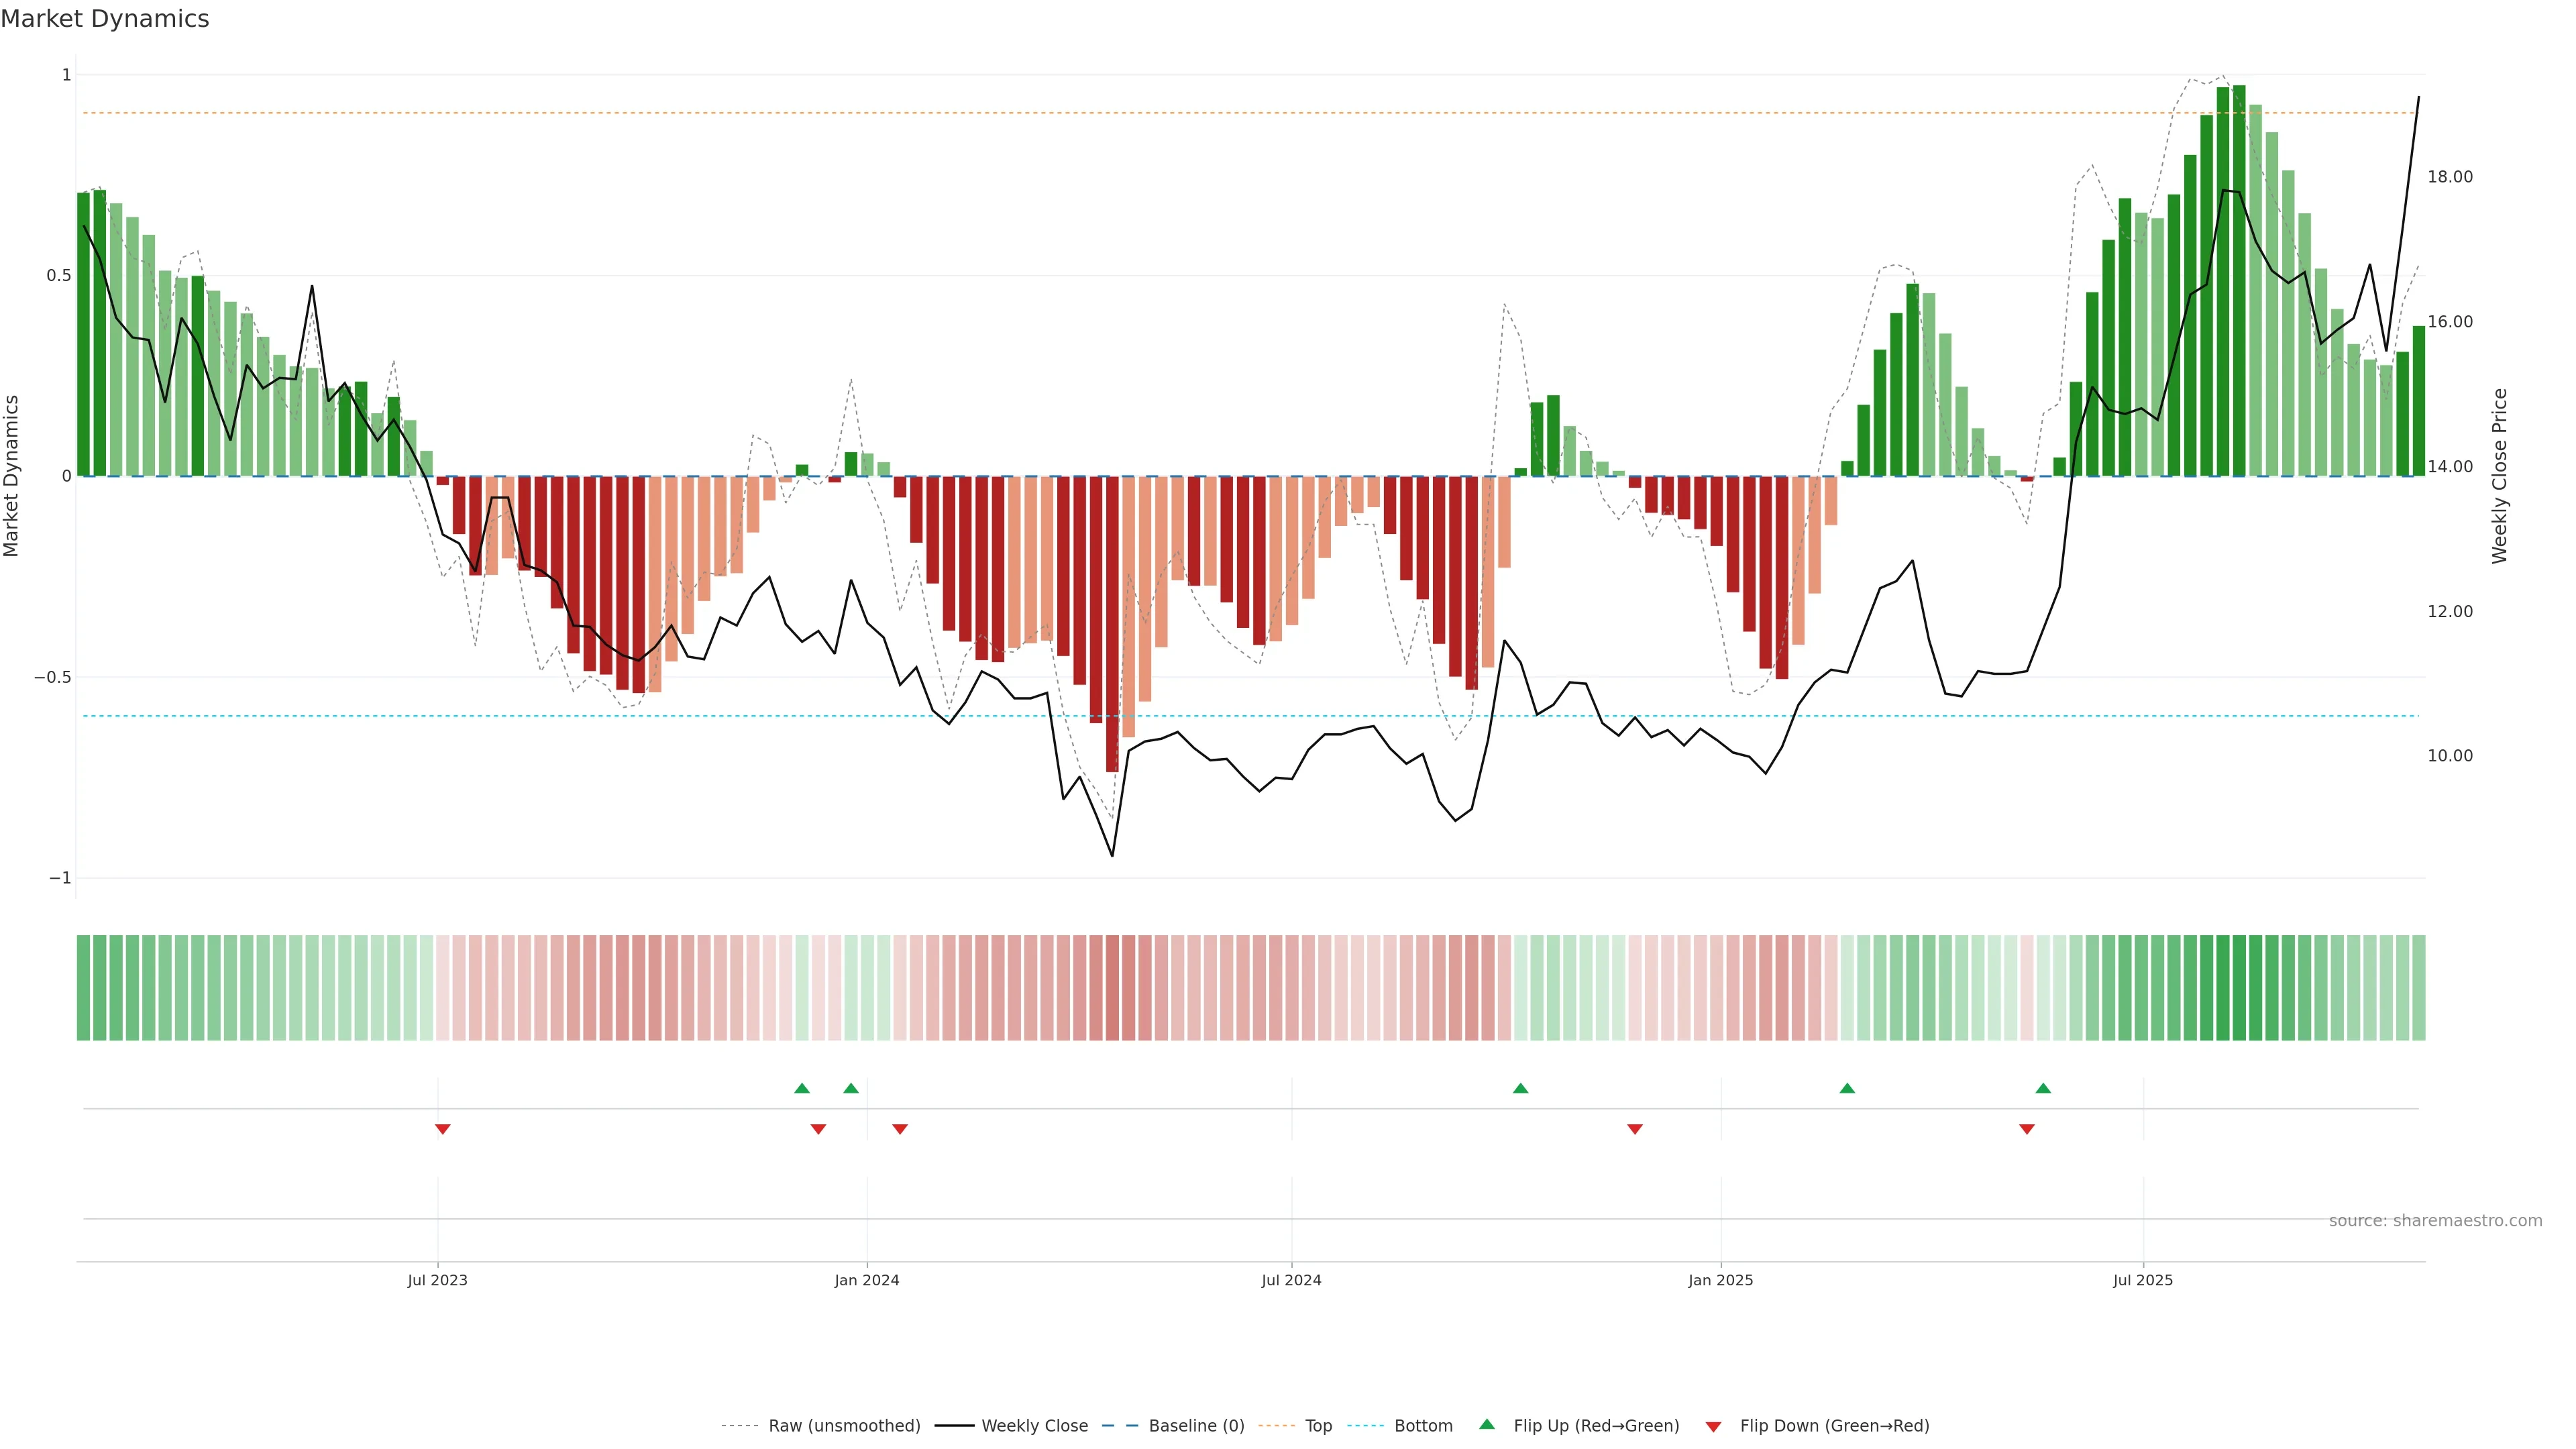
Task: Click the rightmost red flip-down triangle marker
Action: click(x=2027, y=1129)
